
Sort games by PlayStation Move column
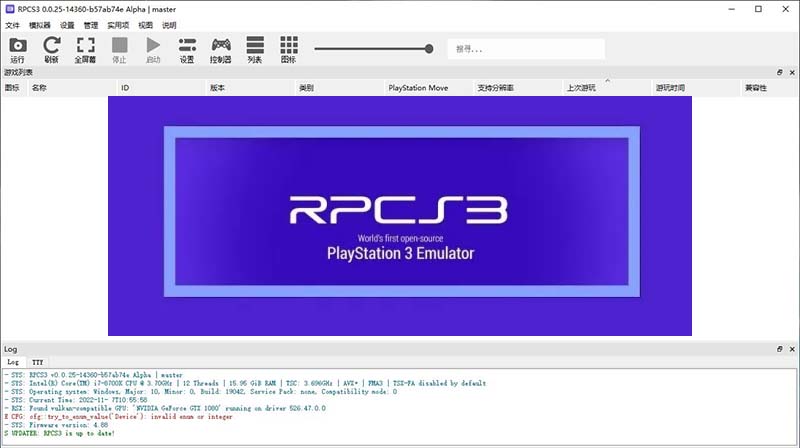pos(418,88)
